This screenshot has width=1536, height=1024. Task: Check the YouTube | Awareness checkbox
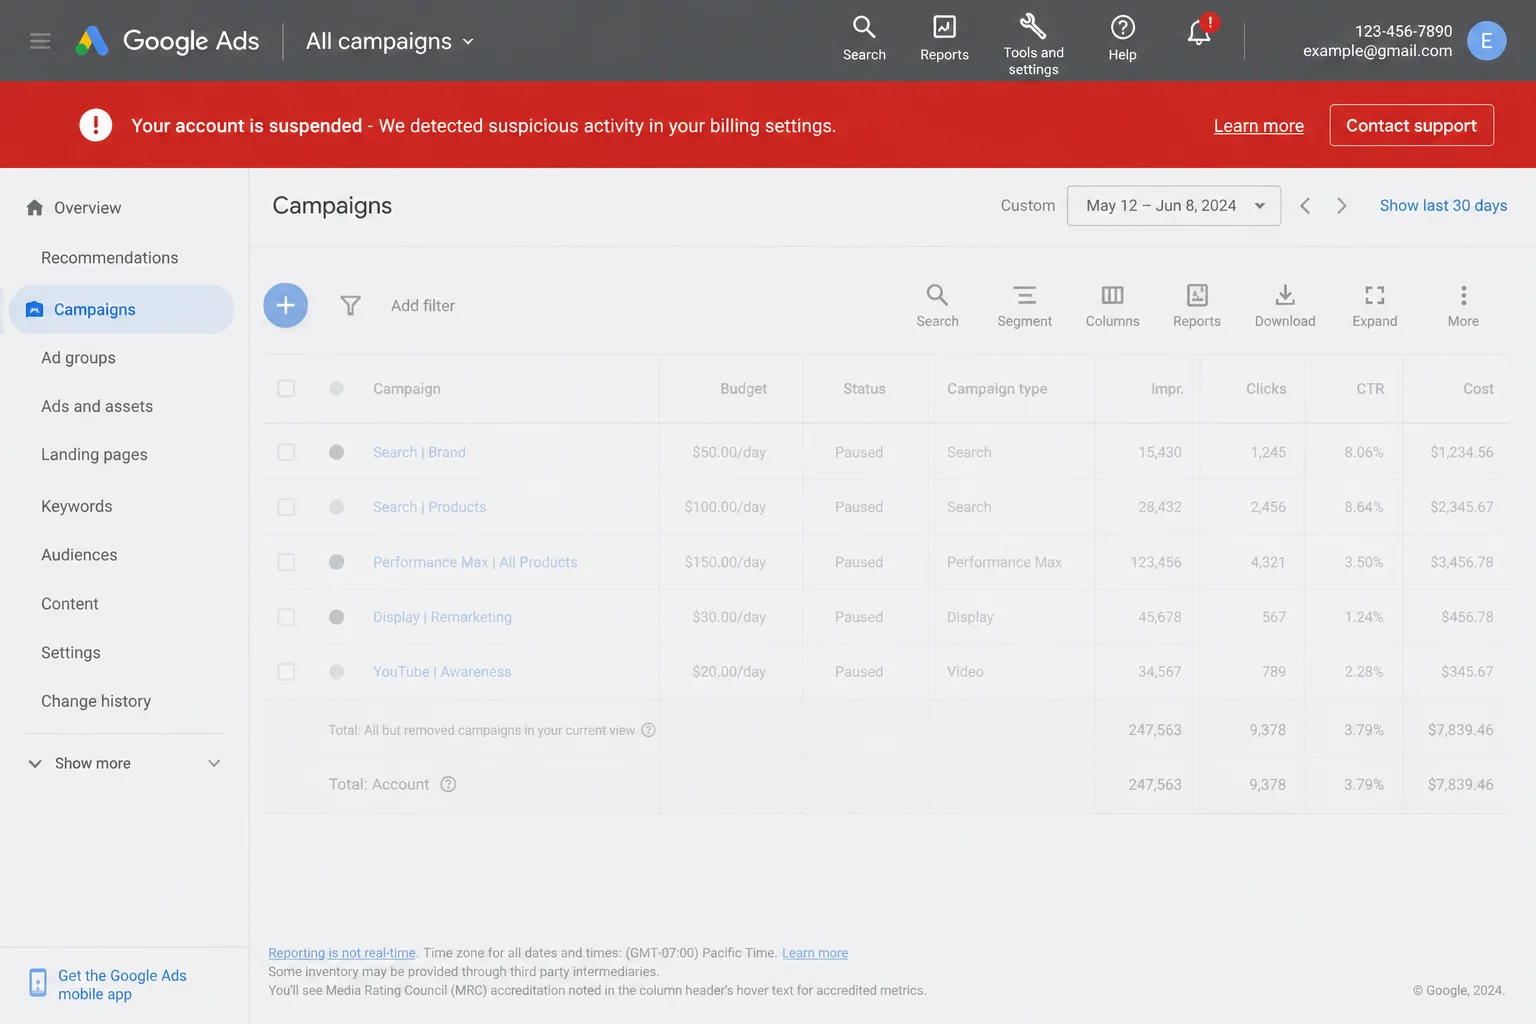(286, 672)
